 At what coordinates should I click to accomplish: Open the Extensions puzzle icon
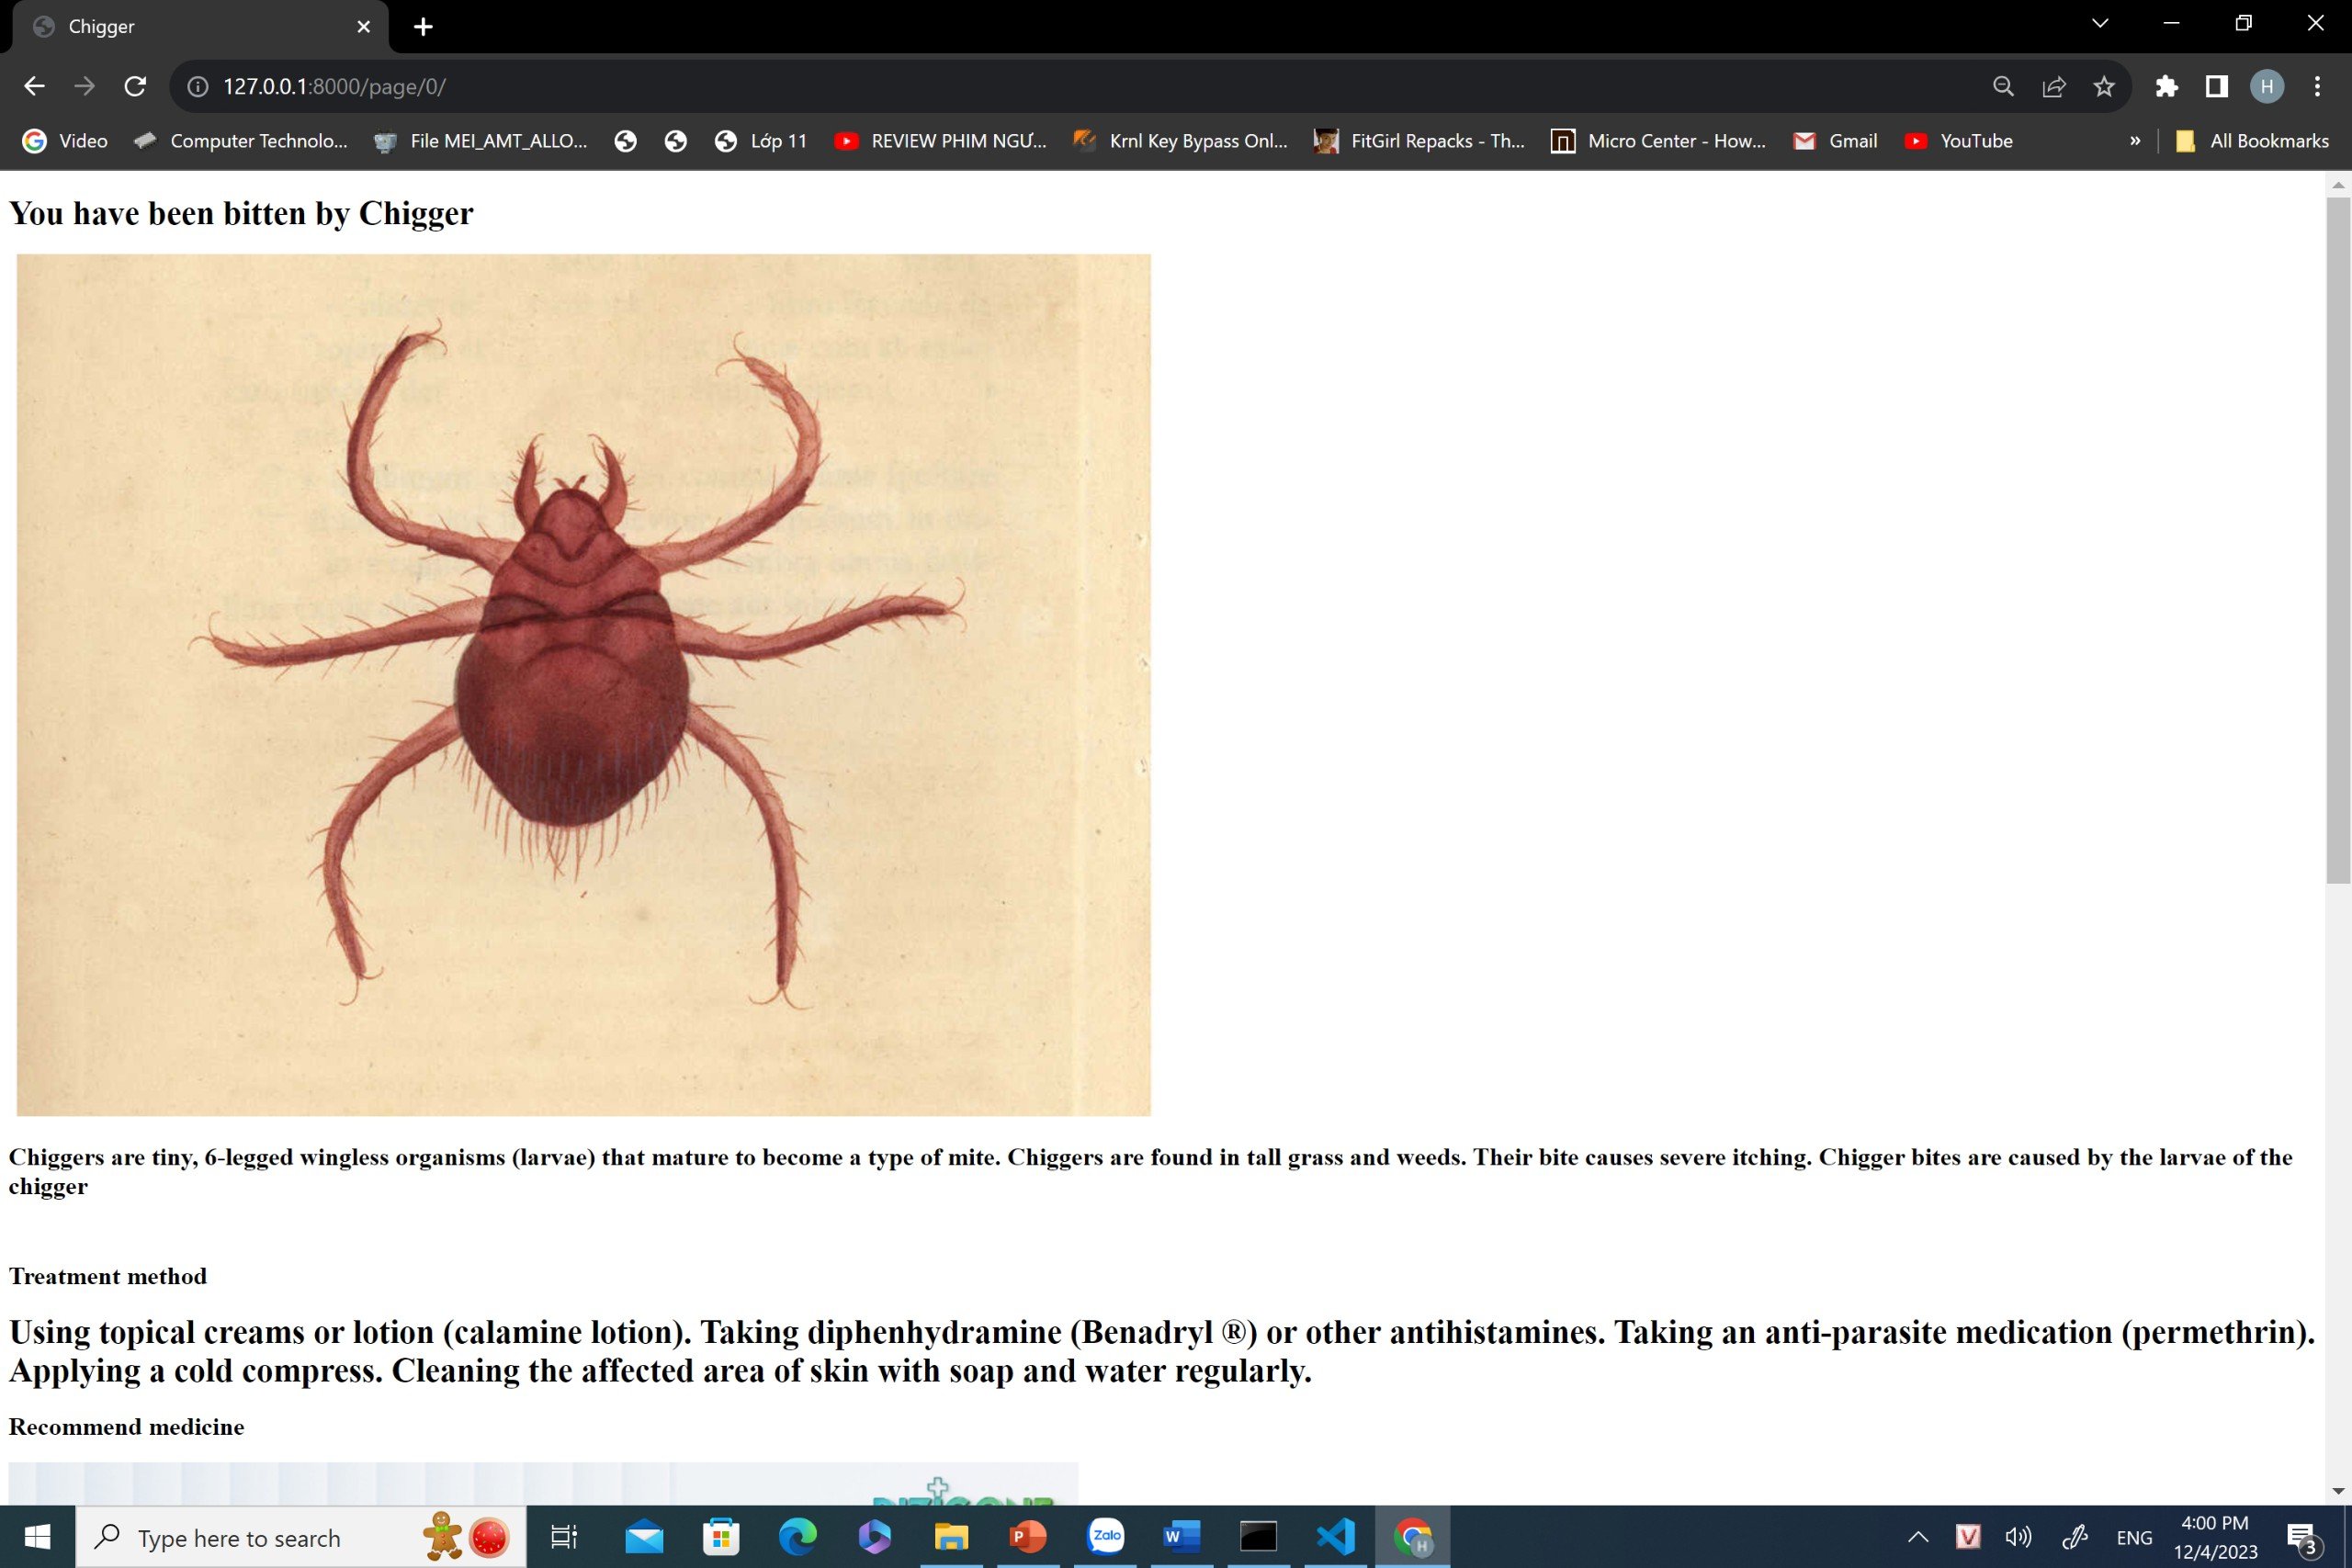tap(2166, 87)
